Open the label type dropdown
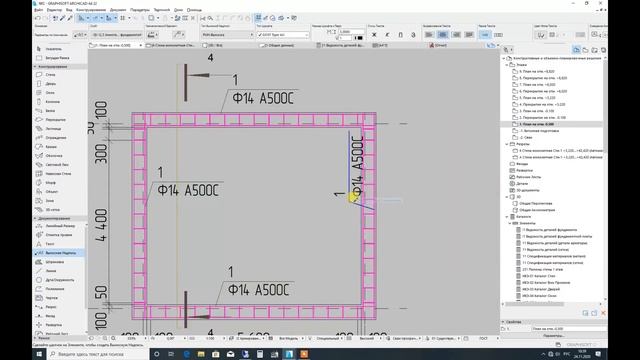Screen dimensions: 640x360 pyautogui.click(x=227, y=35)
